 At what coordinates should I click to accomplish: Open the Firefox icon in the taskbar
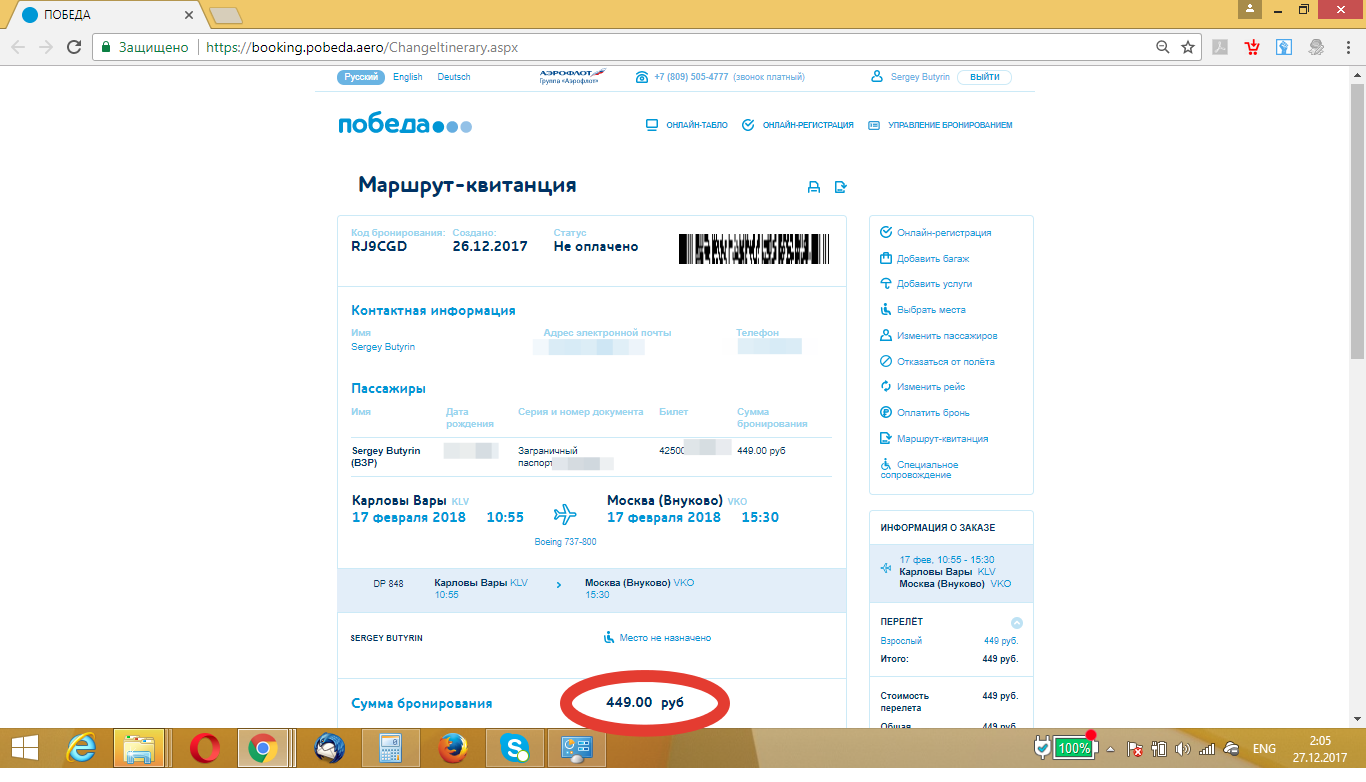tap(452, 748)
